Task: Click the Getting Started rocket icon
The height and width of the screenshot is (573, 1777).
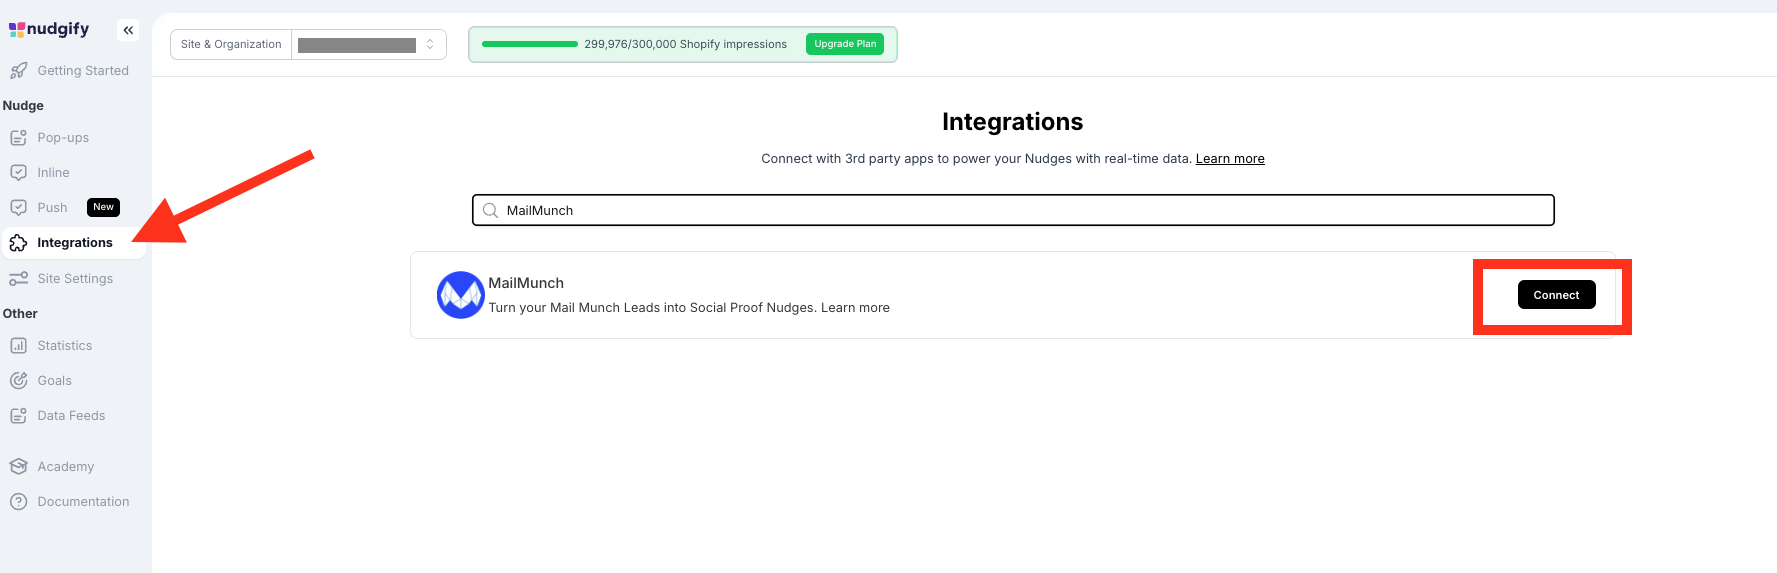Action: pos(18,71)
